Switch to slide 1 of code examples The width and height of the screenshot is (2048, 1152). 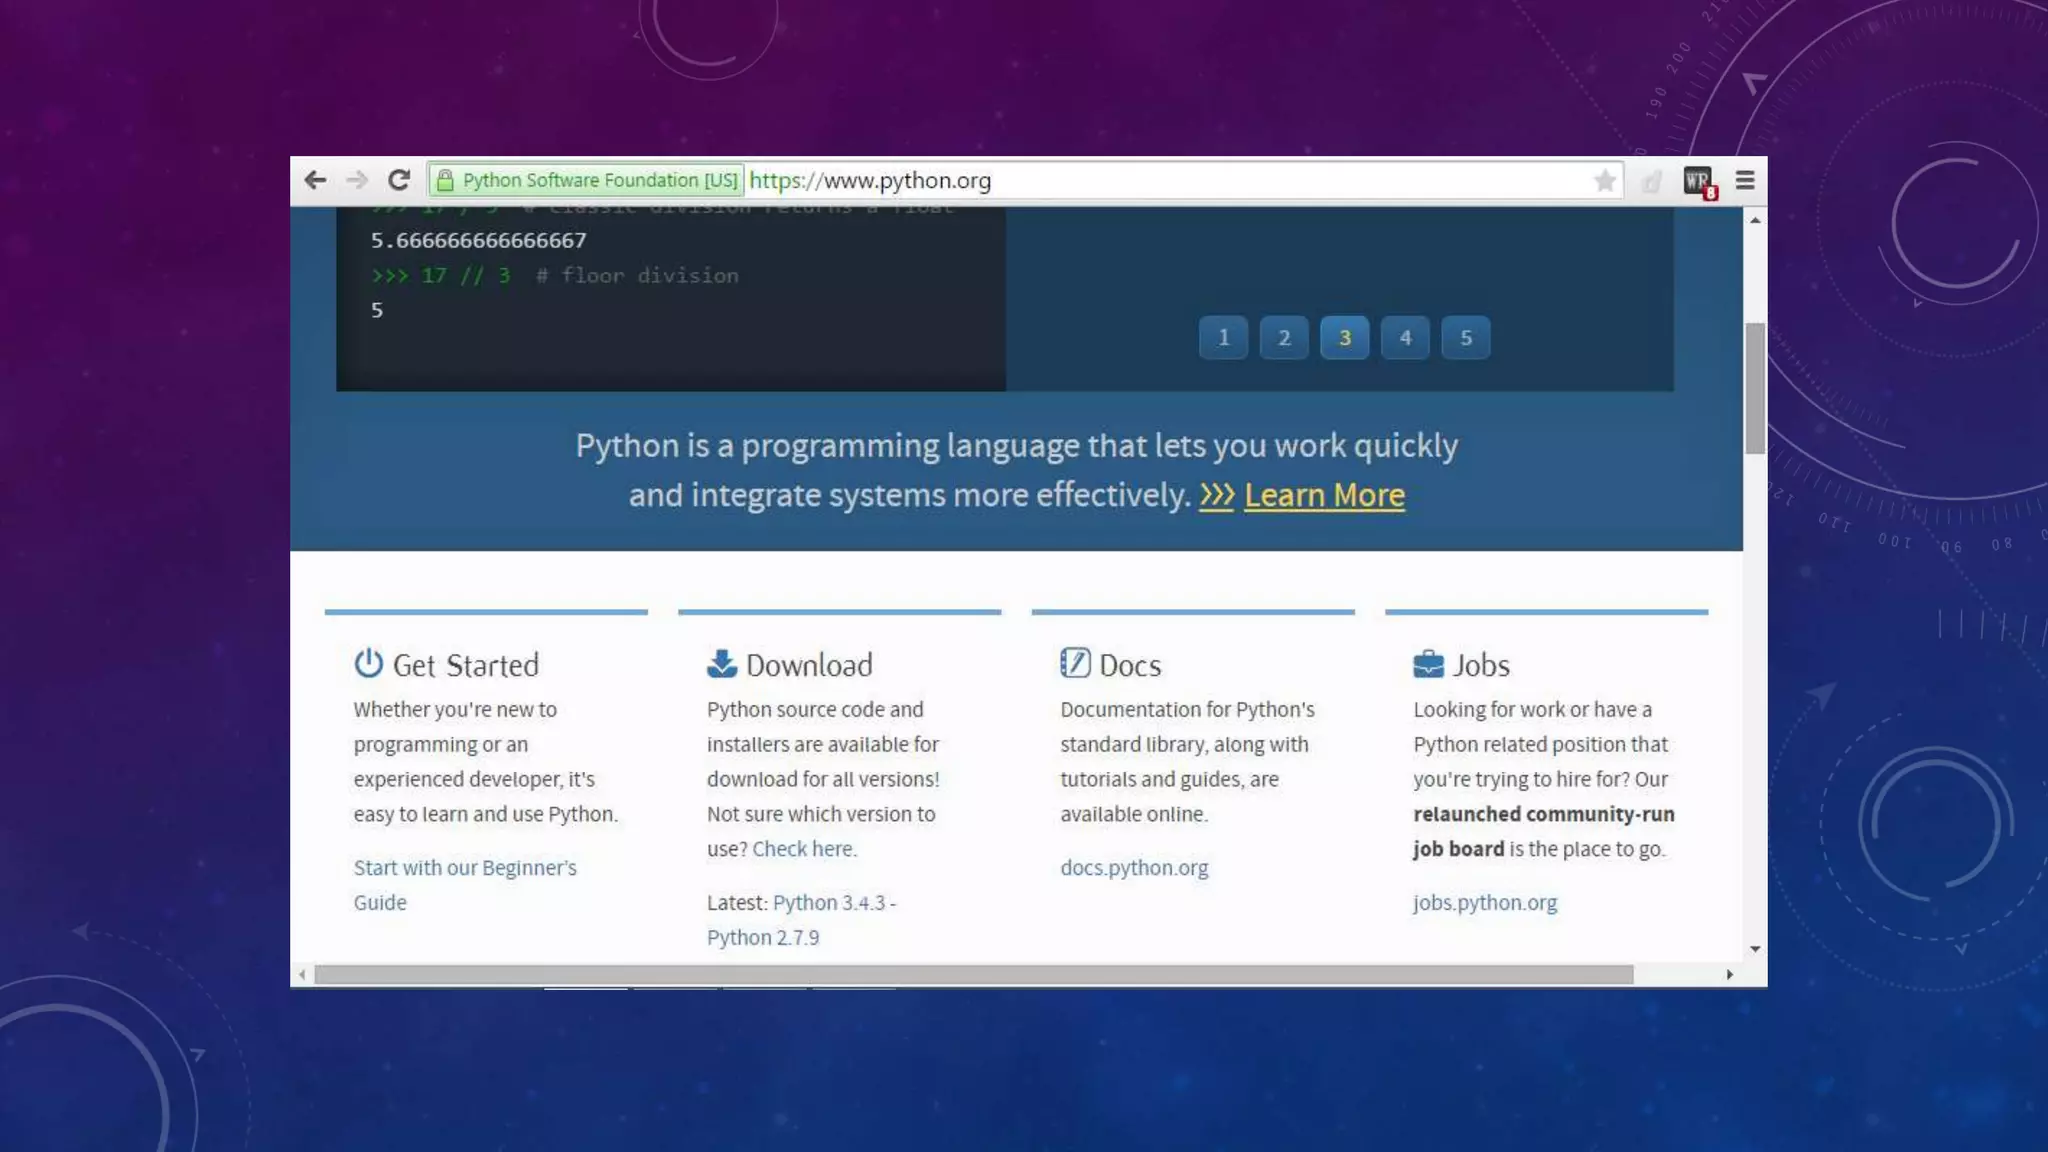tap(1223, 338)
